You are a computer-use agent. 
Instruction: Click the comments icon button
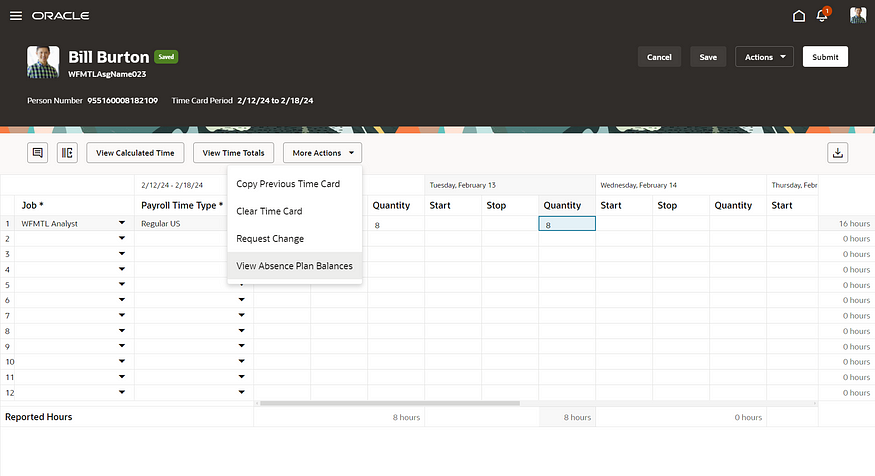tap(38, 153)
